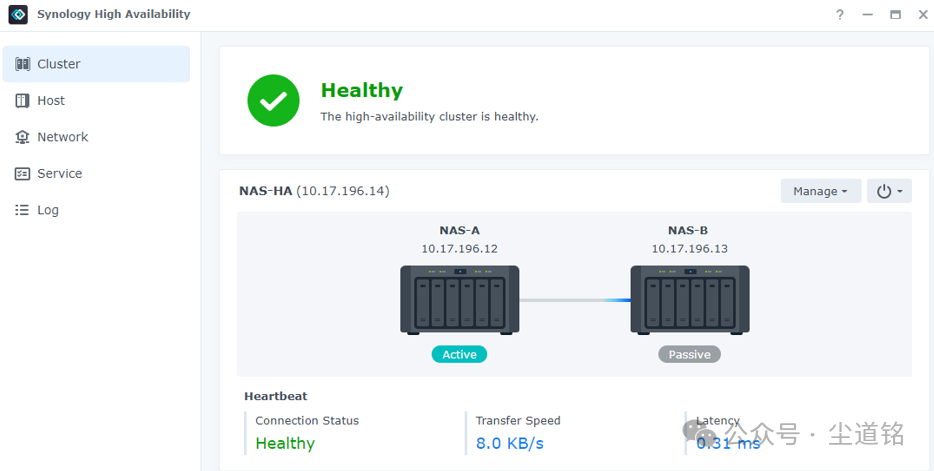View the Log page

[x=48, y=210]
